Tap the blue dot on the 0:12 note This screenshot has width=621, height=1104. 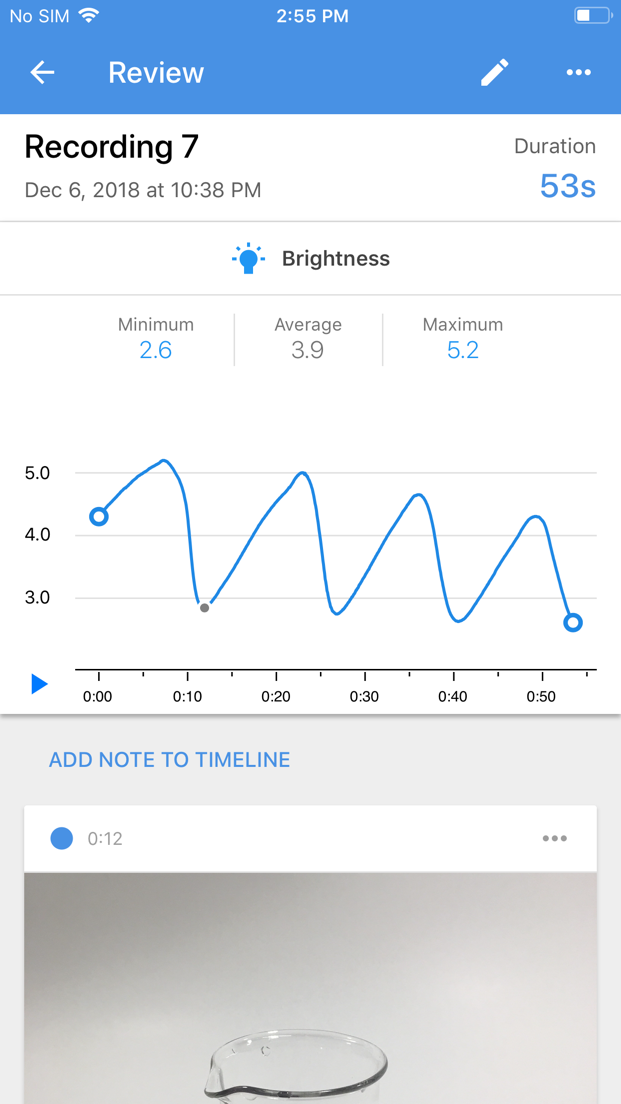pos(62,838)
